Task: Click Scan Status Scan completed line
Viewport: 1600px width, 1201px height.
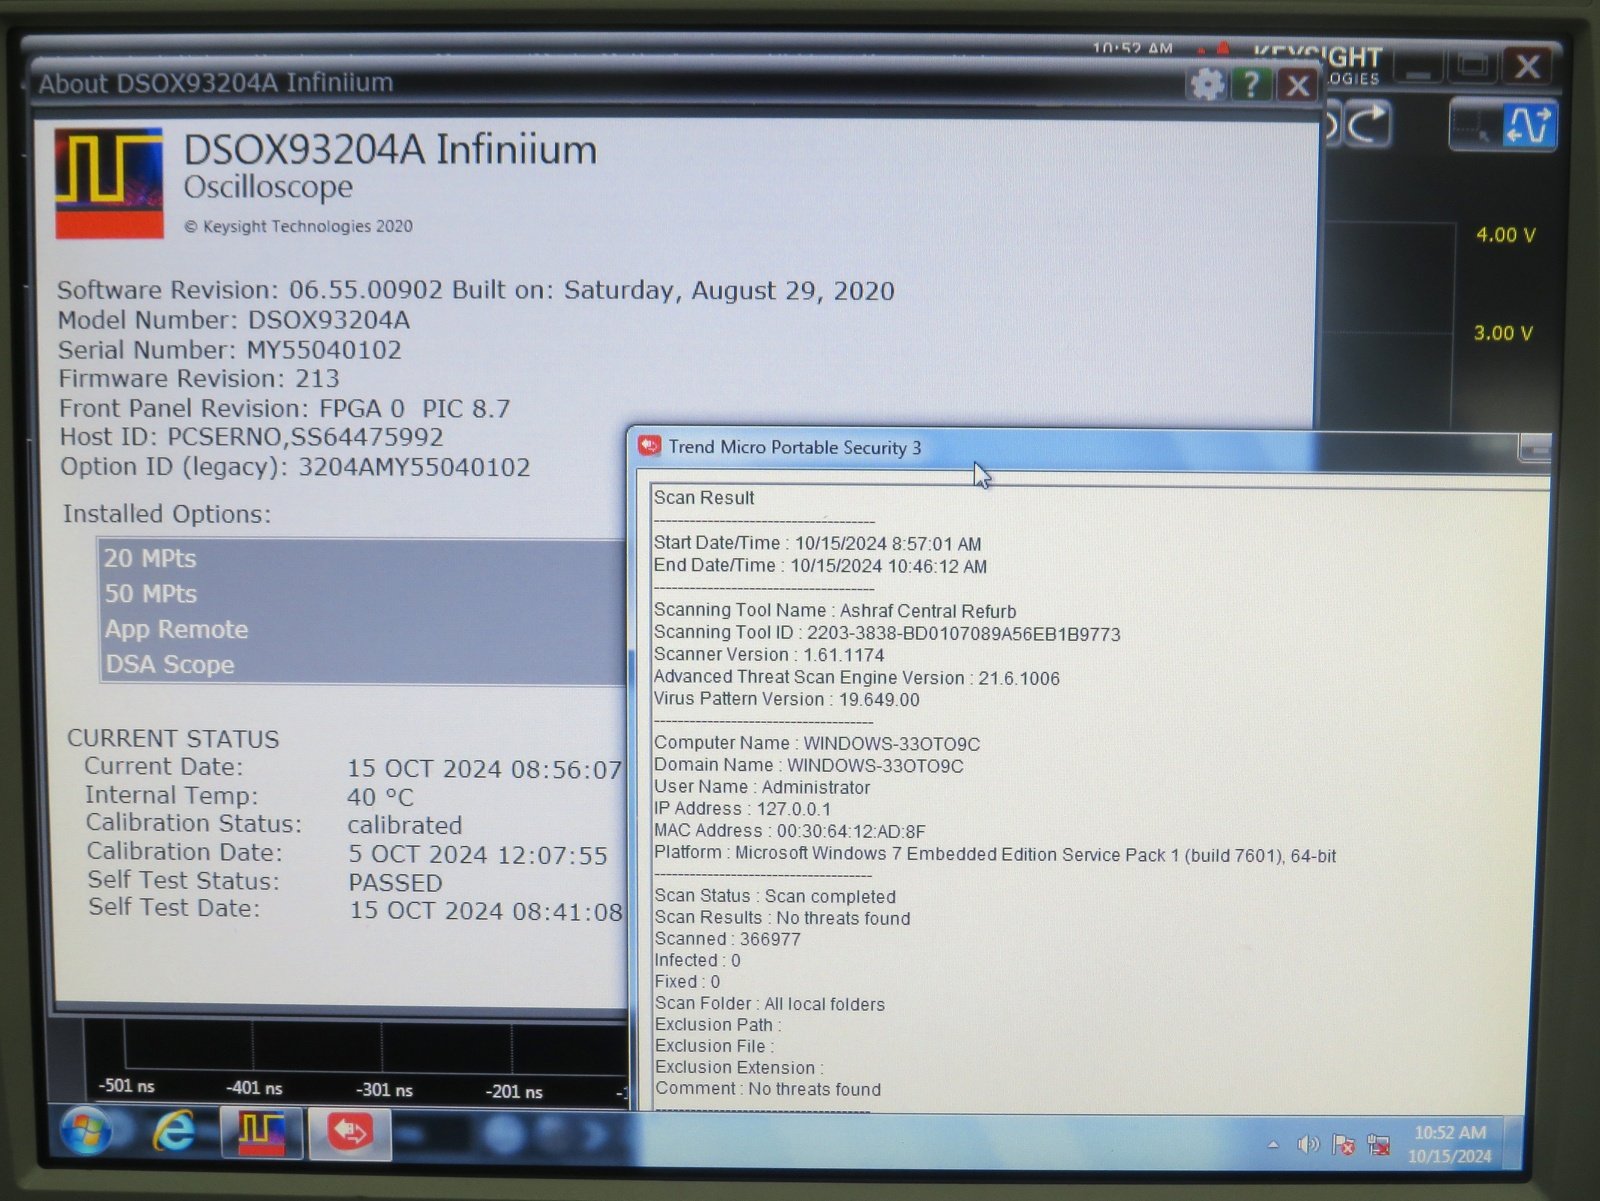Action: (x=775, y=896)
